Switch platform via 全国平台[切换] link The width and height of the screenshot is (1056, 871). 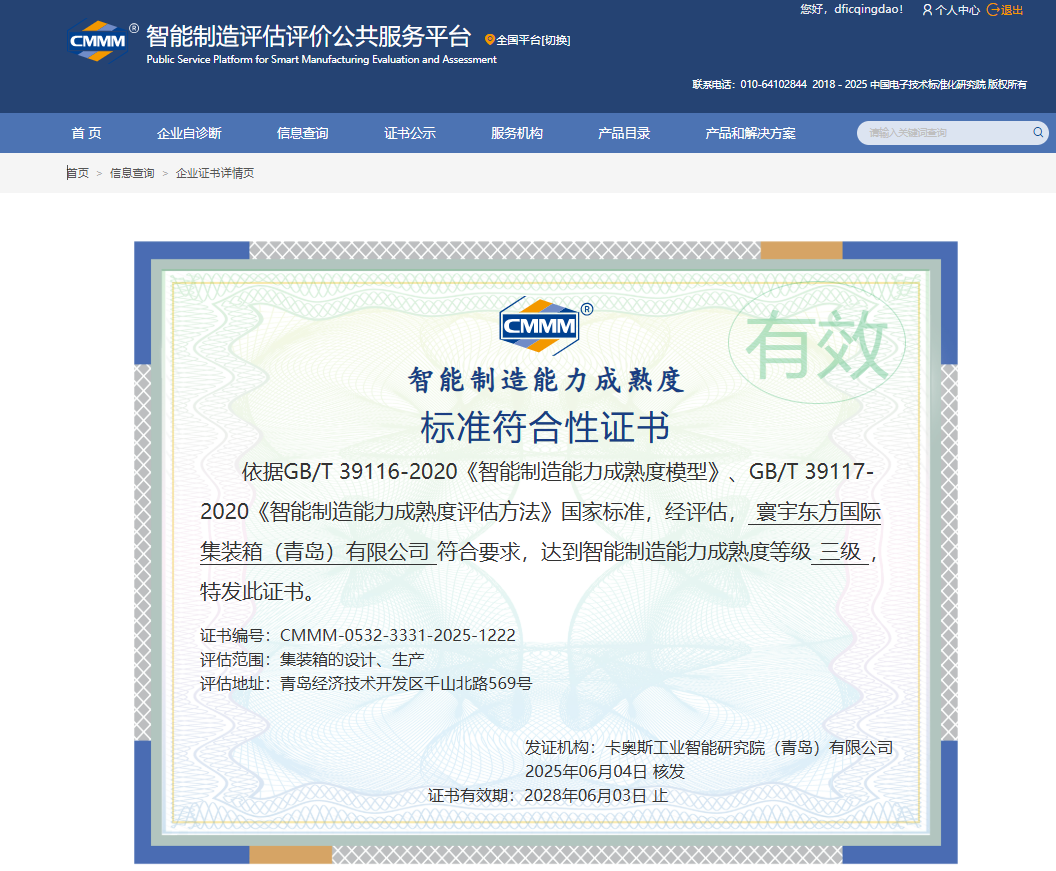tap(533, 40)
